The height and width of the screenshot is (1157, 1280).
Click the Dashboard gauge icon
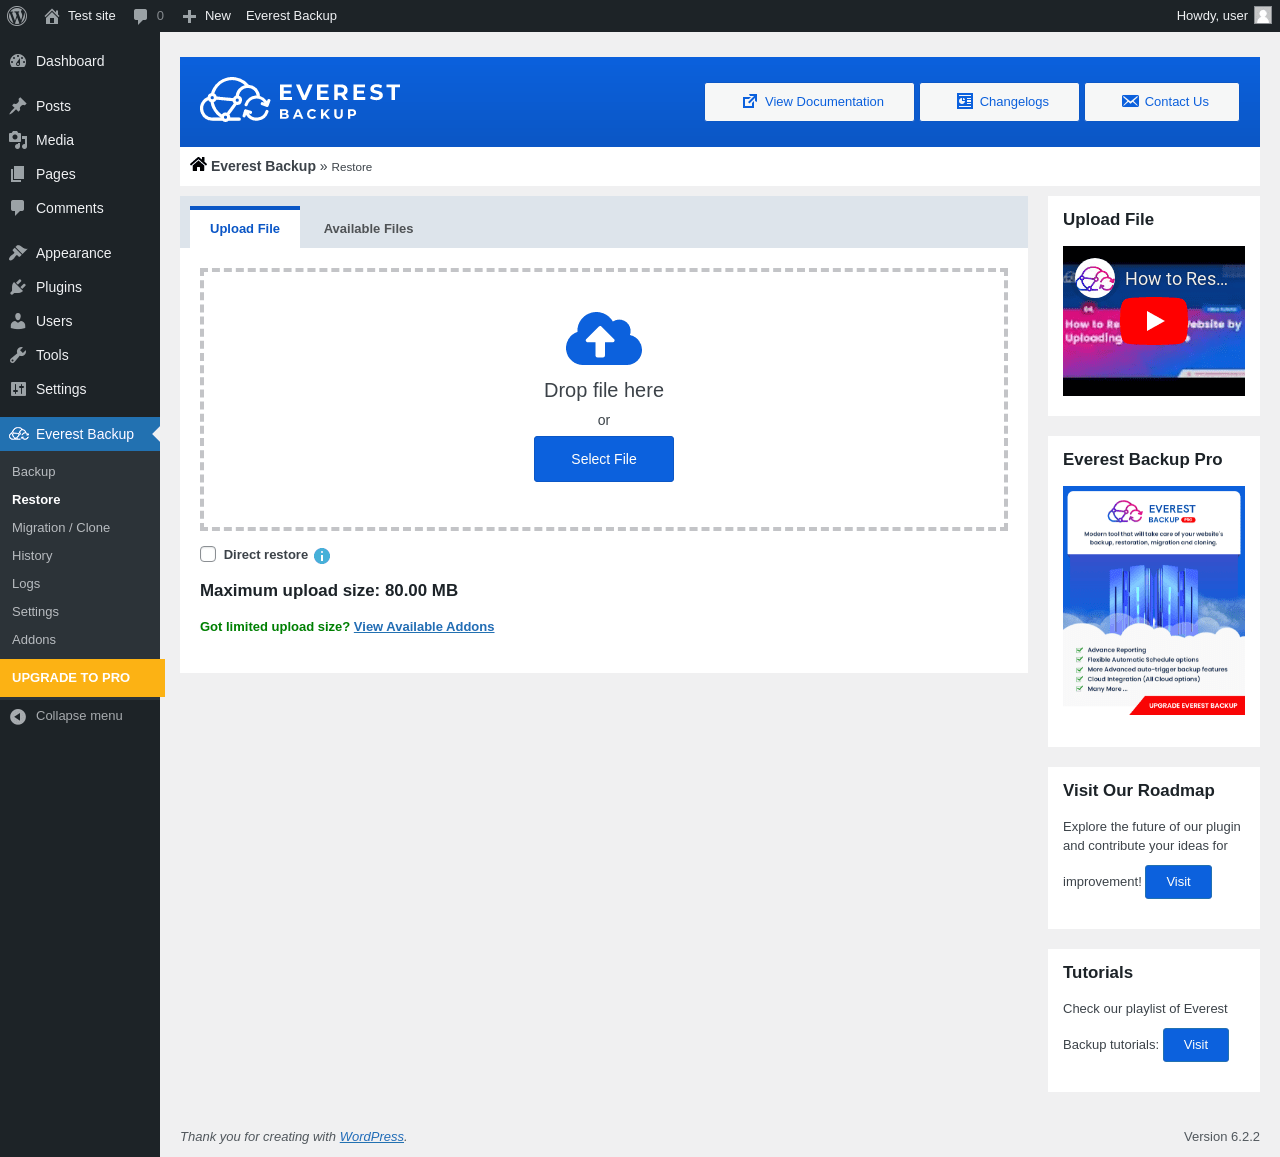[18, 61]
